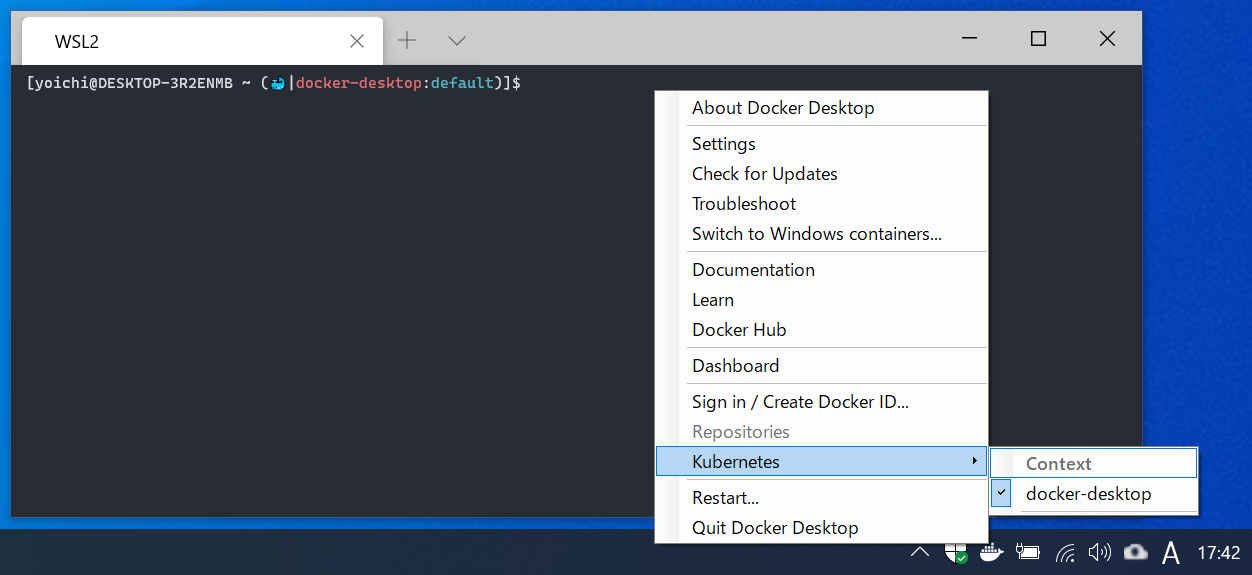Open About Docker Desktop
1252x575 pixels.
[821, 108]
